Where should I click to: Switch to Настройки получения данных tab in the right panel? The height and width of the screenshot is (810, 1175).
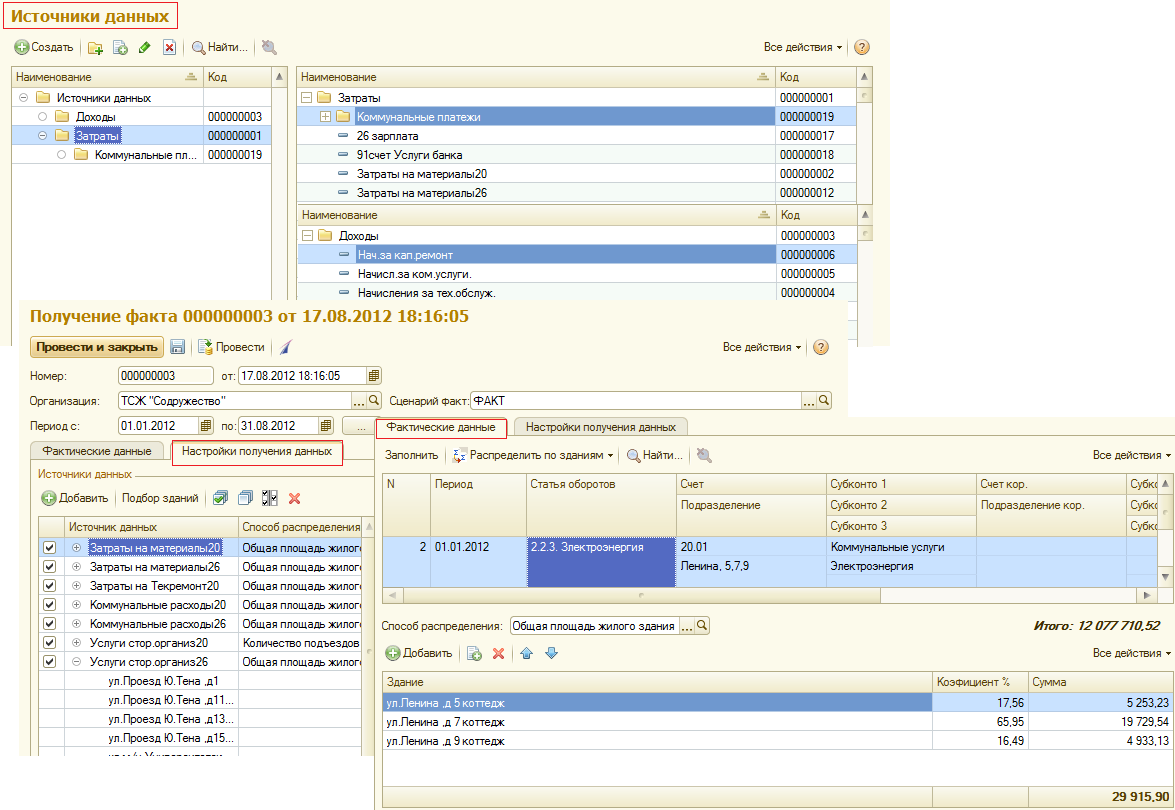(601, 427)
